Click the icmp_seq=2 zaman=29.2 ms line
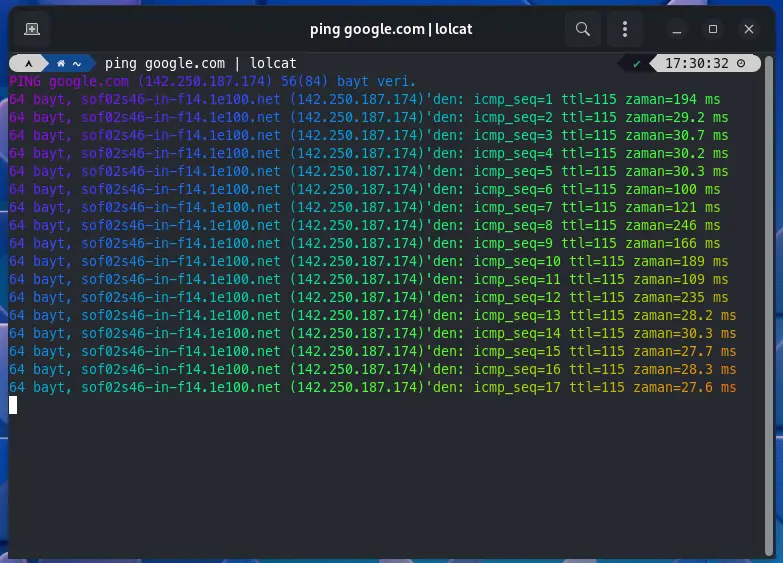Screen dimensions: 783x563 click(x=369, y=117)
